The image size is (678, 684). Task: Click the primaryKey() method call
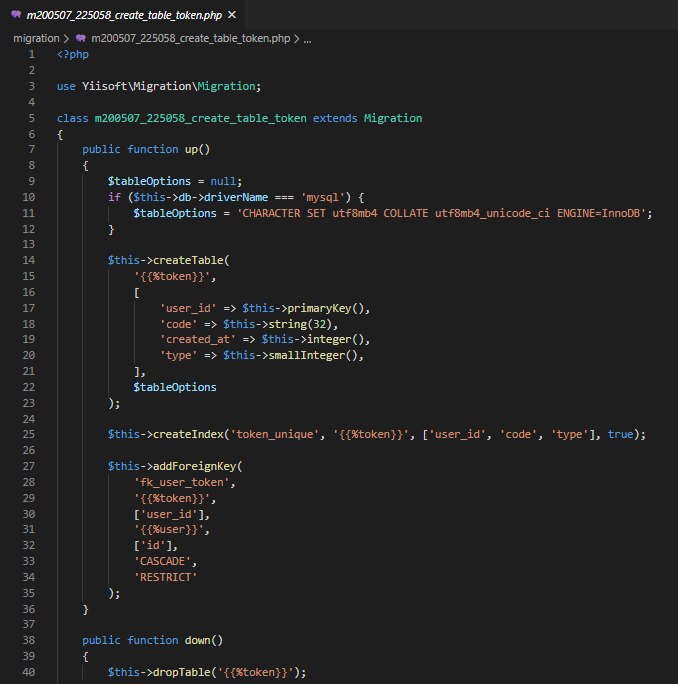click(x=325, y=308)
